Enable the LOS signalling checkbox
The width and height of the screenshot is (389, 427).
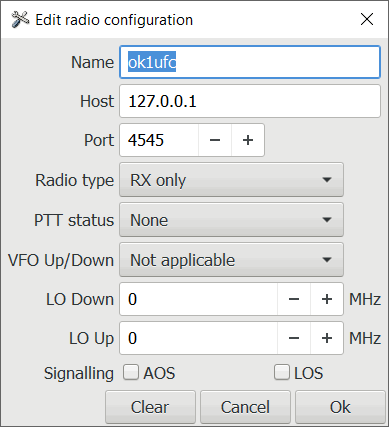coord(282,372)
